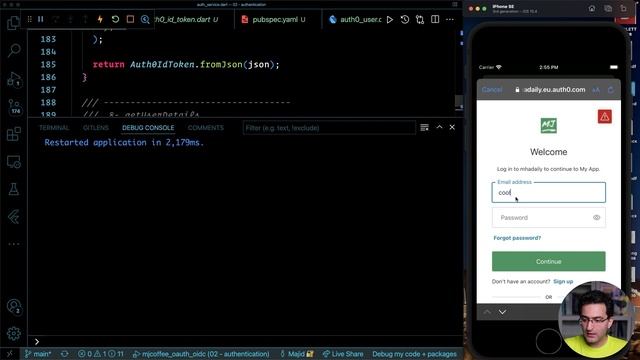Move to next form field with down chevron
640x360 pixels.
pyautogui.click(x=502, y=312)
